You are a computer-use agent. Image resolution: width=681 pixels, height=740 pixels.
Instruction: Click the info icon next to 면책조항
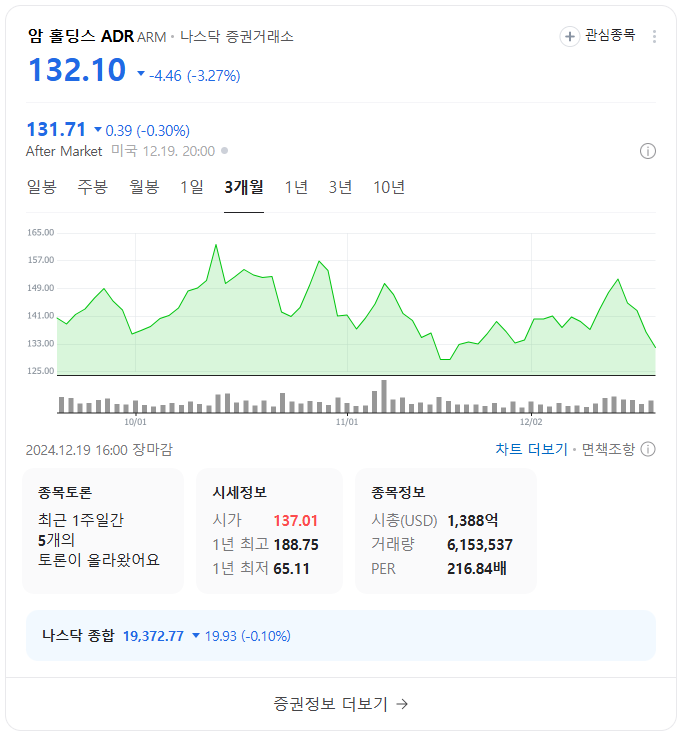pos(648,449)
